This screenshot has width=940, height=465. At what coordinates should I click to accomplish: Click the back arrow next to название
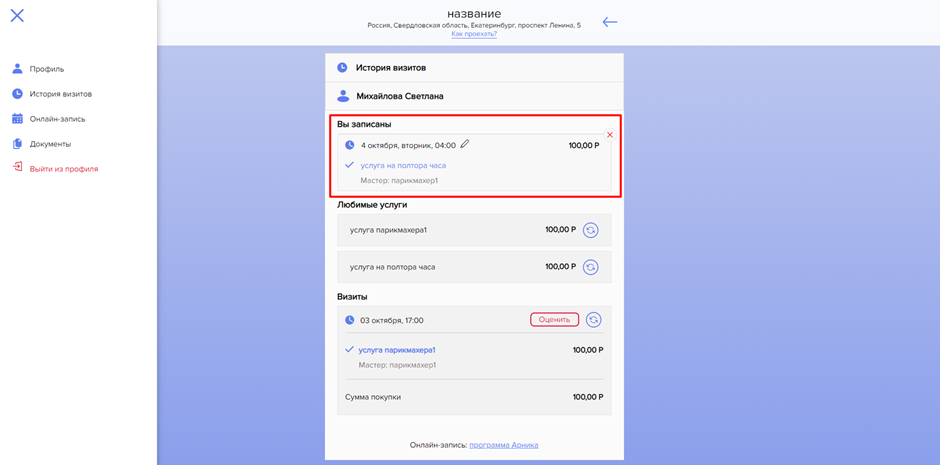610,22
